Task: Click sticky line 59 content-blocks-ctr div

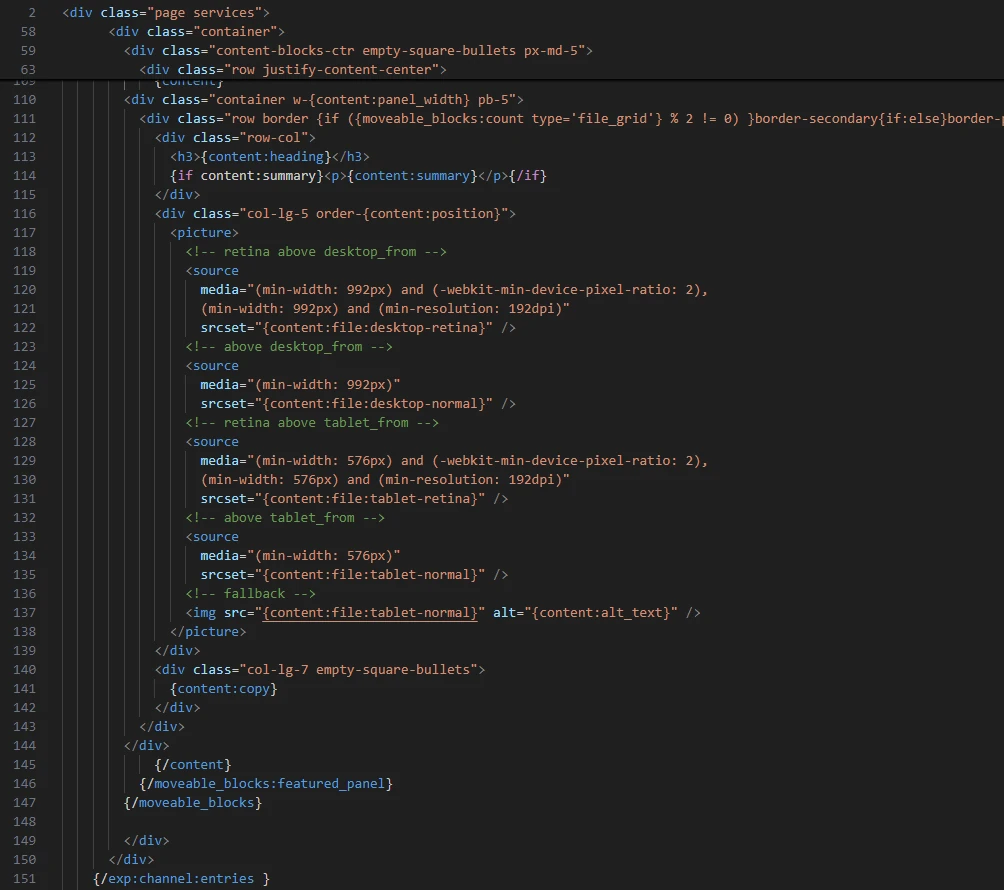Action: 359,51
